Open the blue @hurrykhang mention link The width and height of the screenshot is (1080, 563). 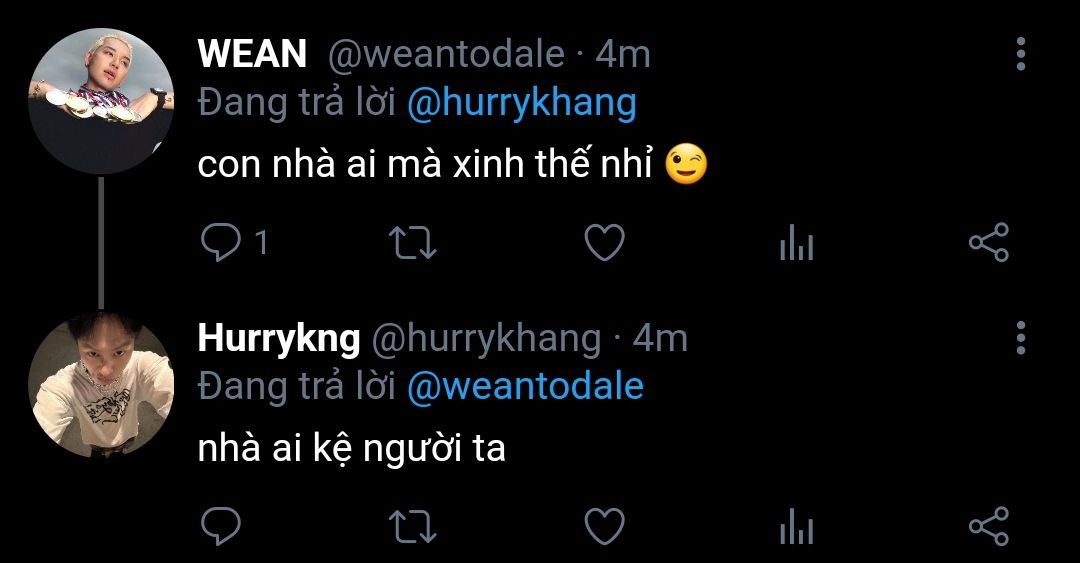coord(521,103)
